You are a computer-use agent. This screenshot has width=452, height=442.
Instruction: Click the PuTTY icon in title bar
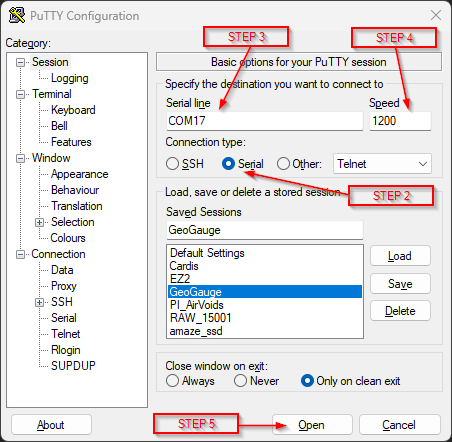coord(17,15)
